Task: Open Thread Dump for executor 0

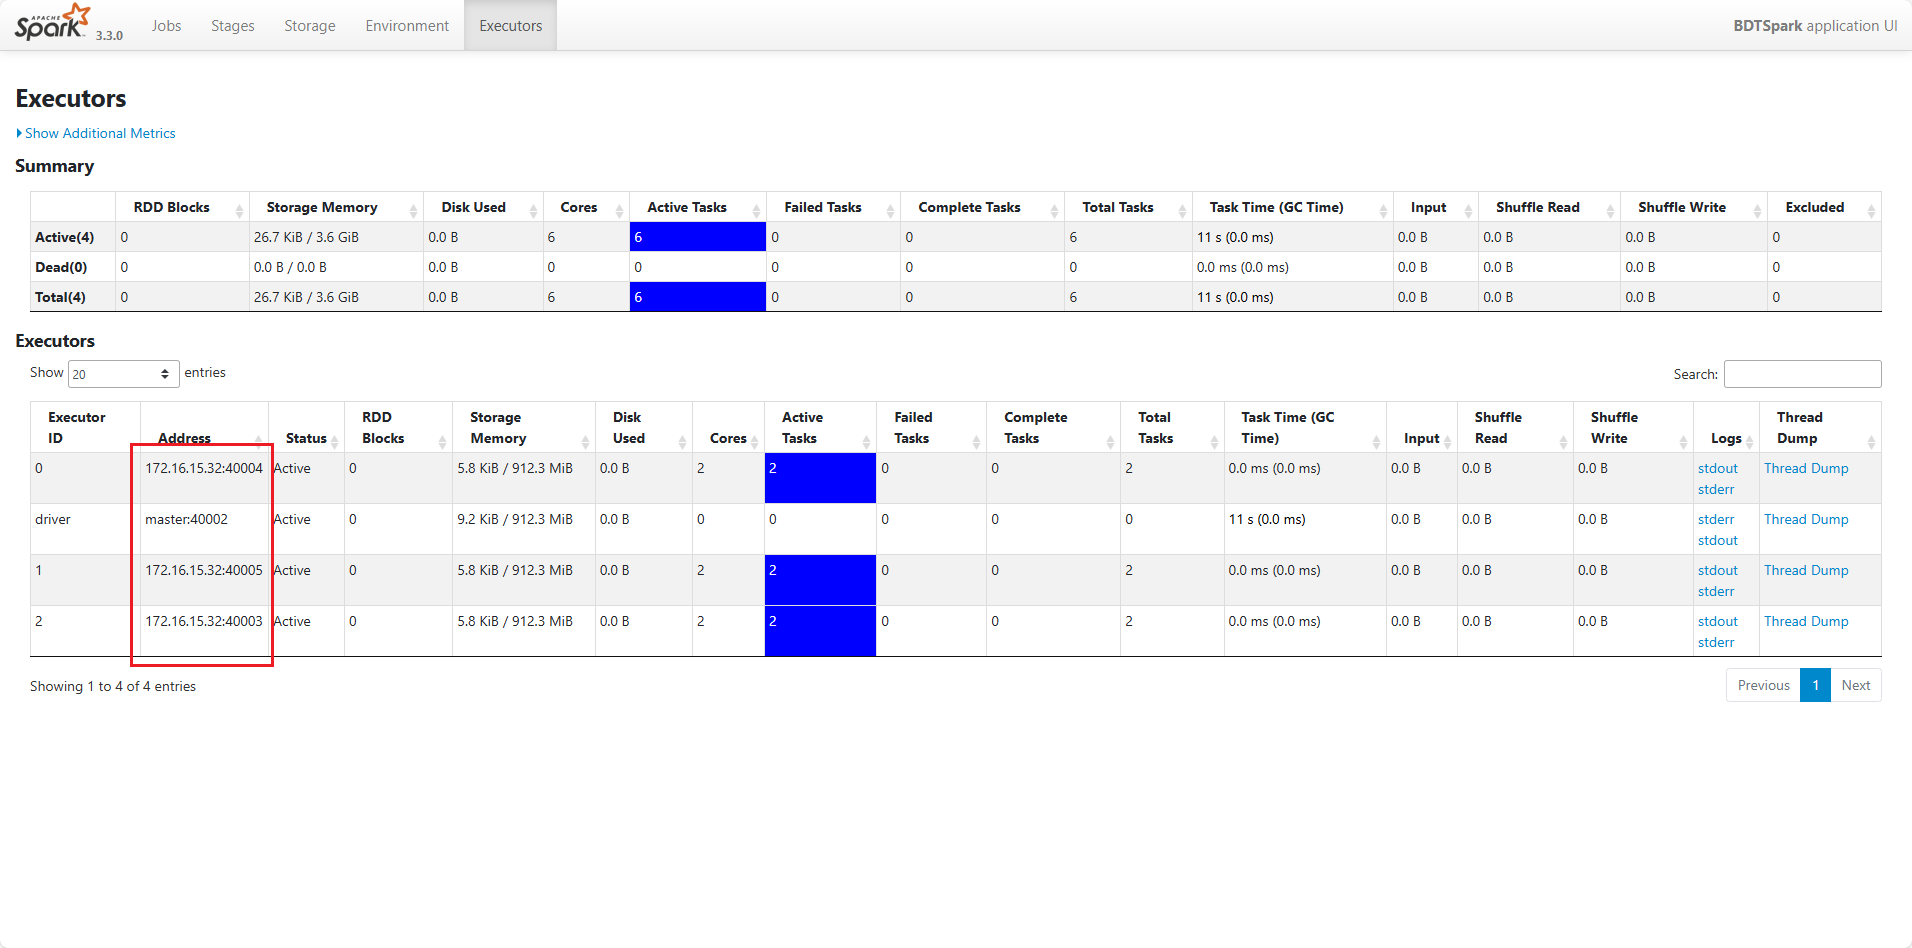Action: coord(1806,468)
